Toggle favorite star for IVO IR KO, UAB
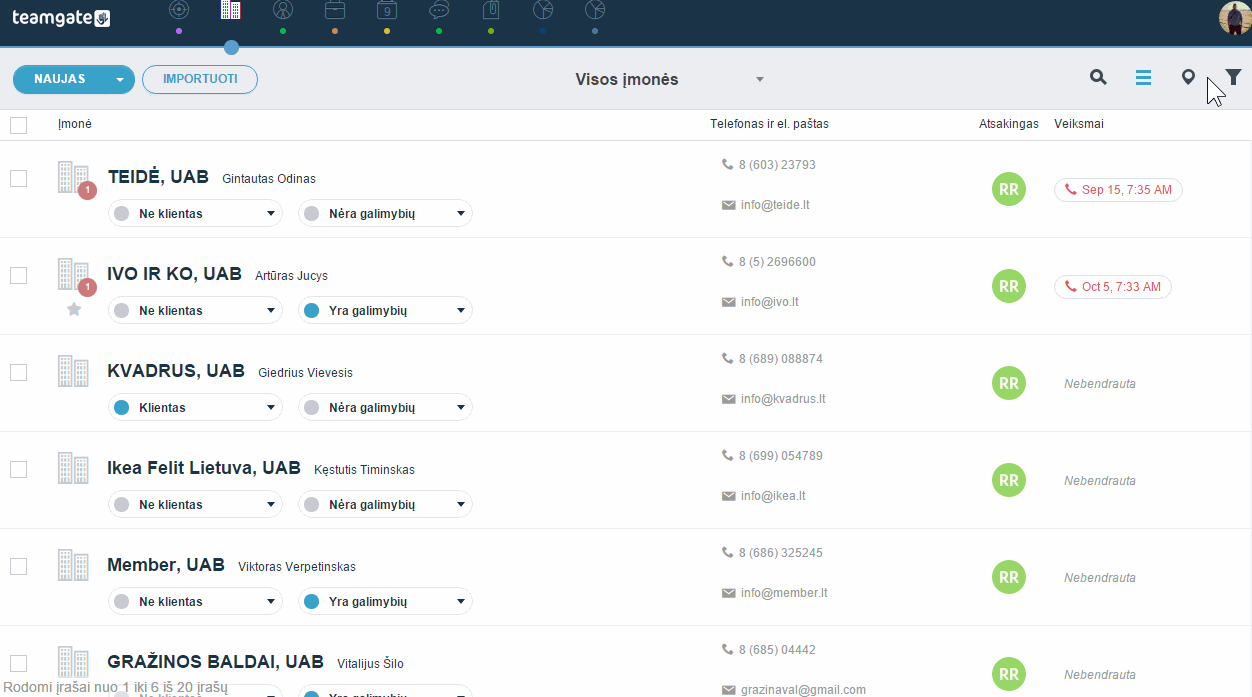 tap(74, 310)
